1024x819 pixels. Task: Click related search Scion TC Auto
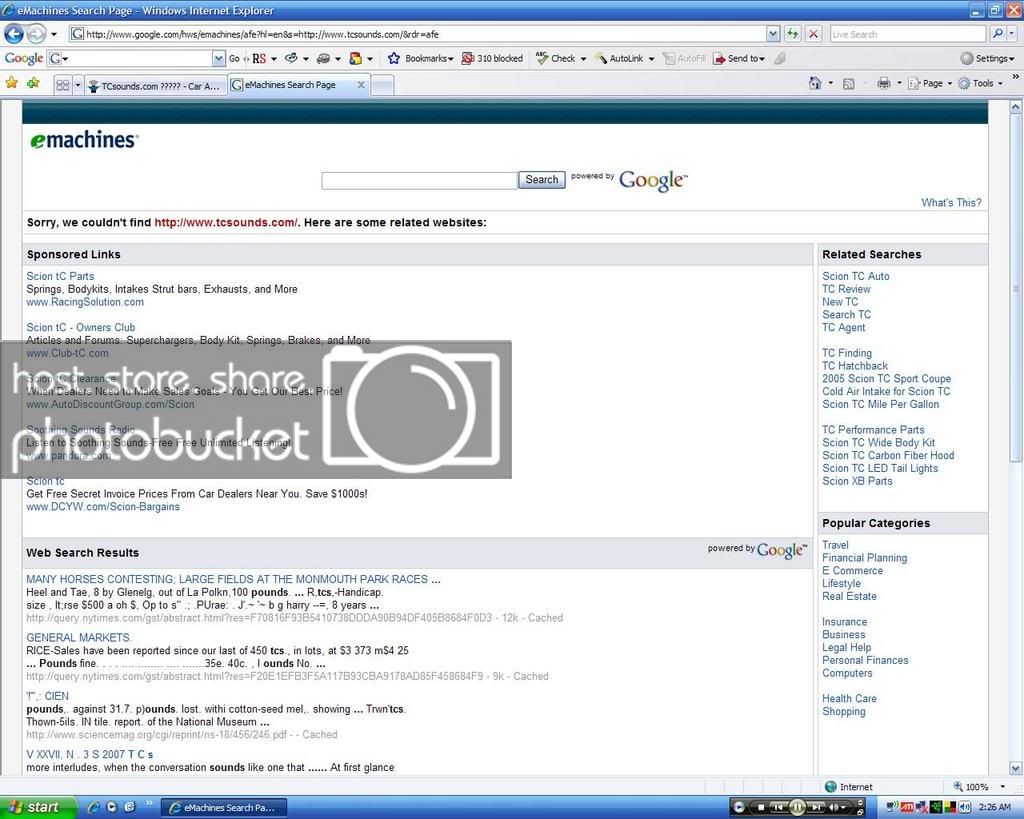pos(856,276)
